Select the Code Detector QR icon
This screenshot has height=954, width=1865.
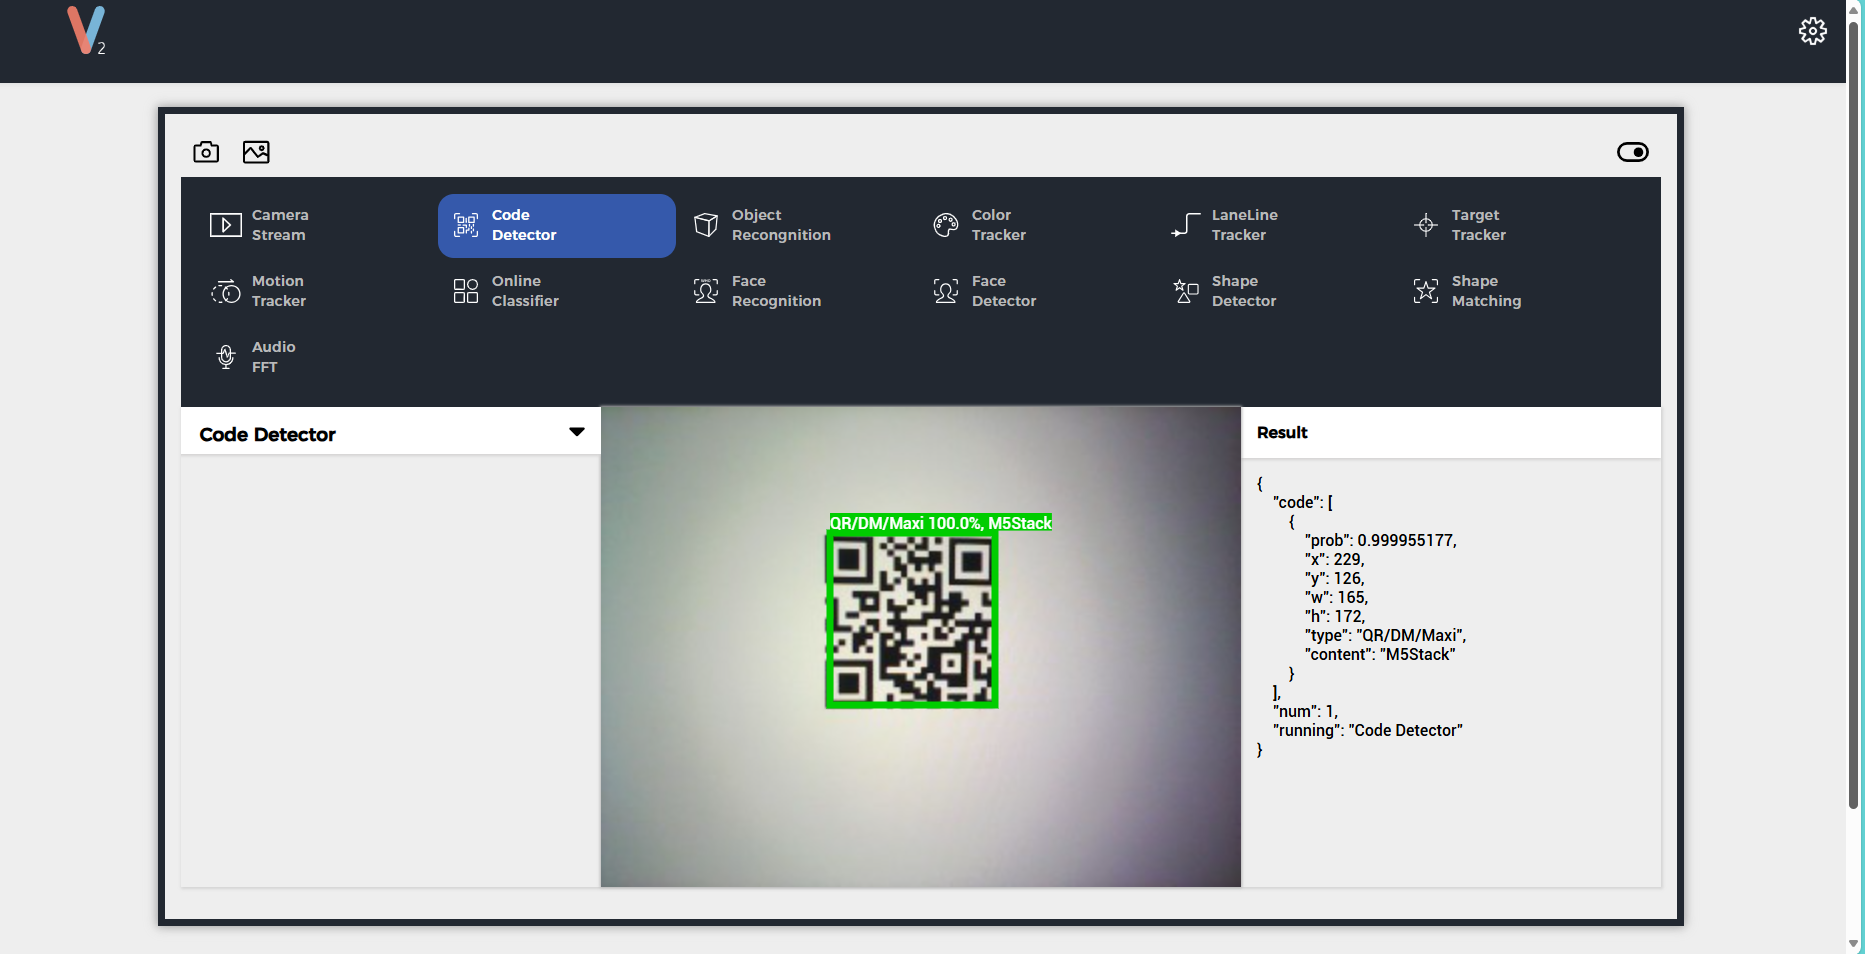(466, 225)
